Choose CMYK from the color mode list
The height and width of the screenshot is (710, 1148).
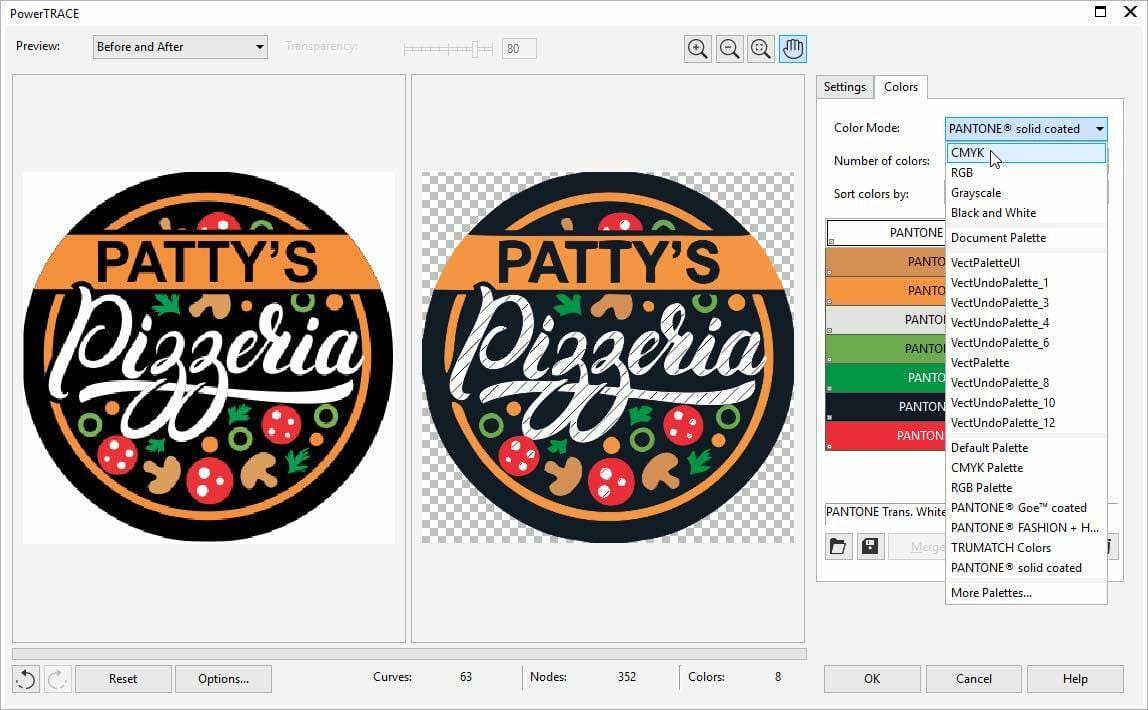[x=1026, y=153]
